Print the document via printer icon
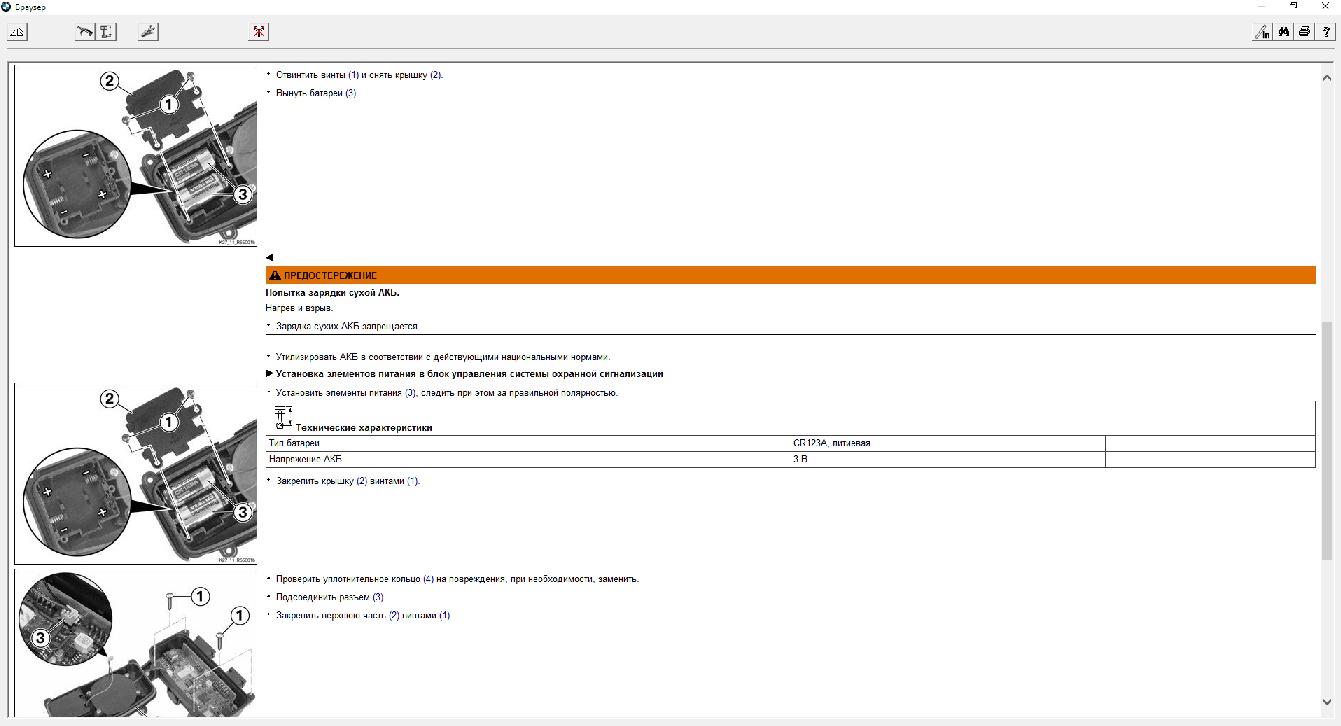 pyautogui.click(x=1304, y=32)
